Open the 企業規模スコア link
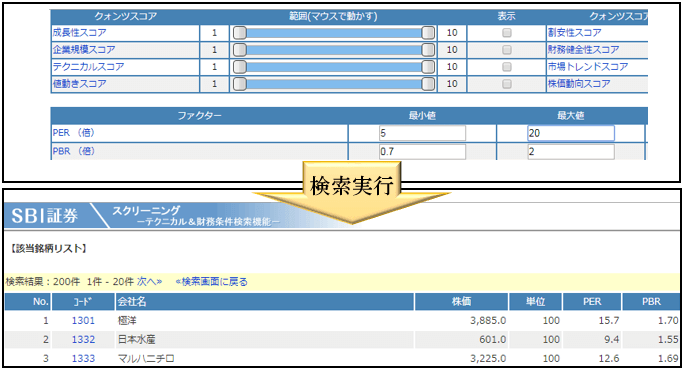Image resolution: width=684 pixels, height=373 pixels. click(x=84, y=50)
